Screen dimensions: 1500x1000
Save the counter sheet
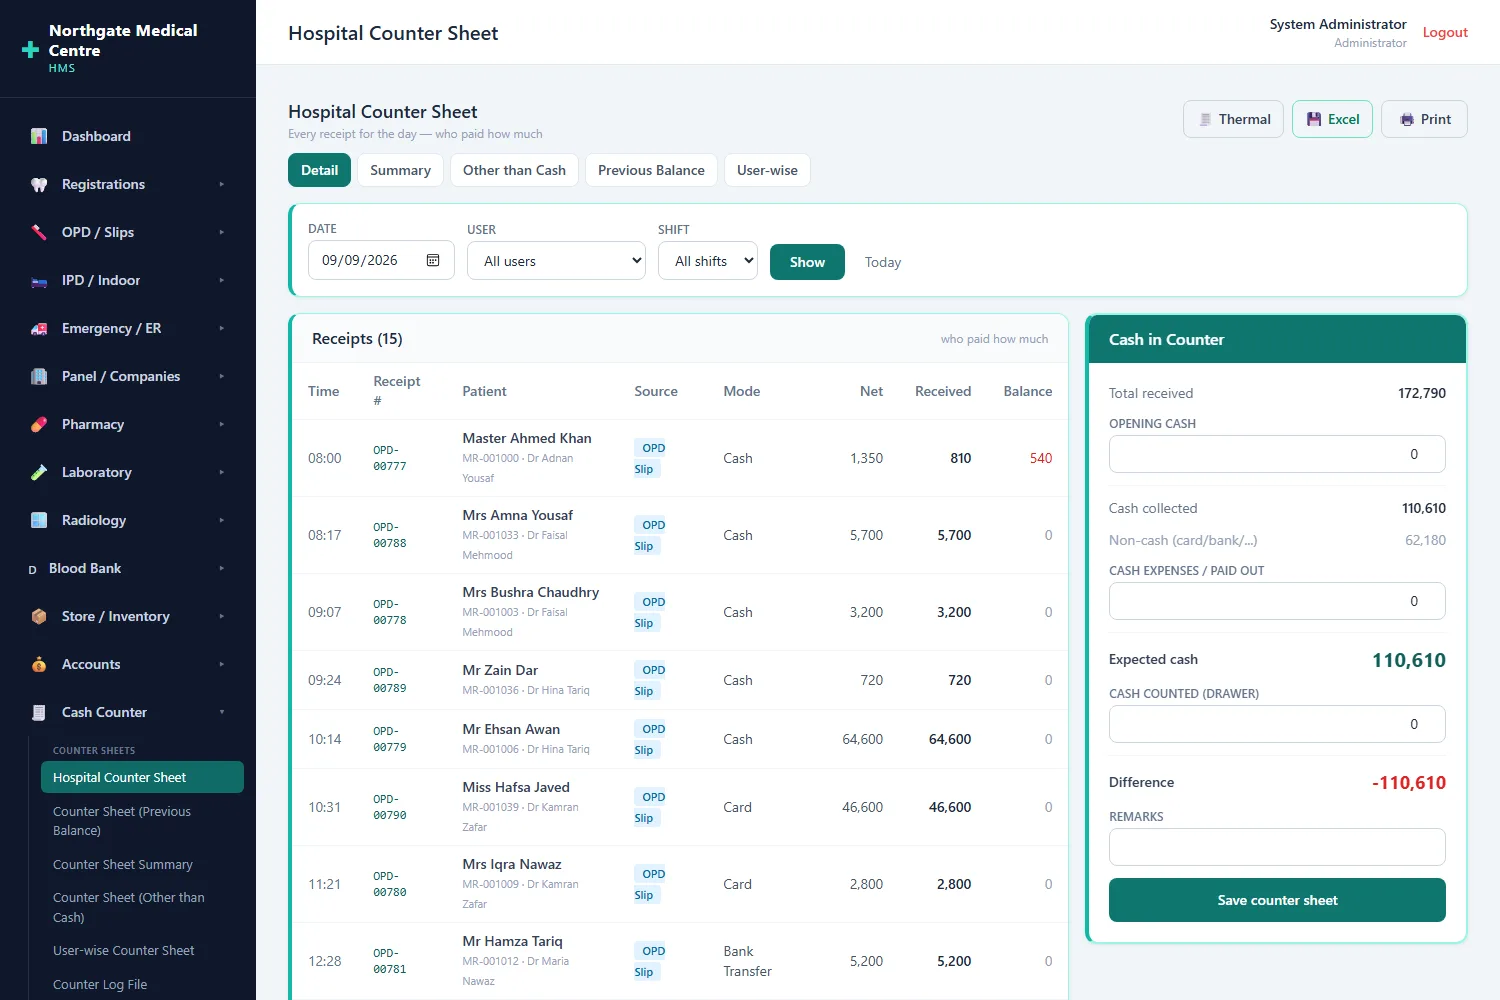click(1277, 900)
